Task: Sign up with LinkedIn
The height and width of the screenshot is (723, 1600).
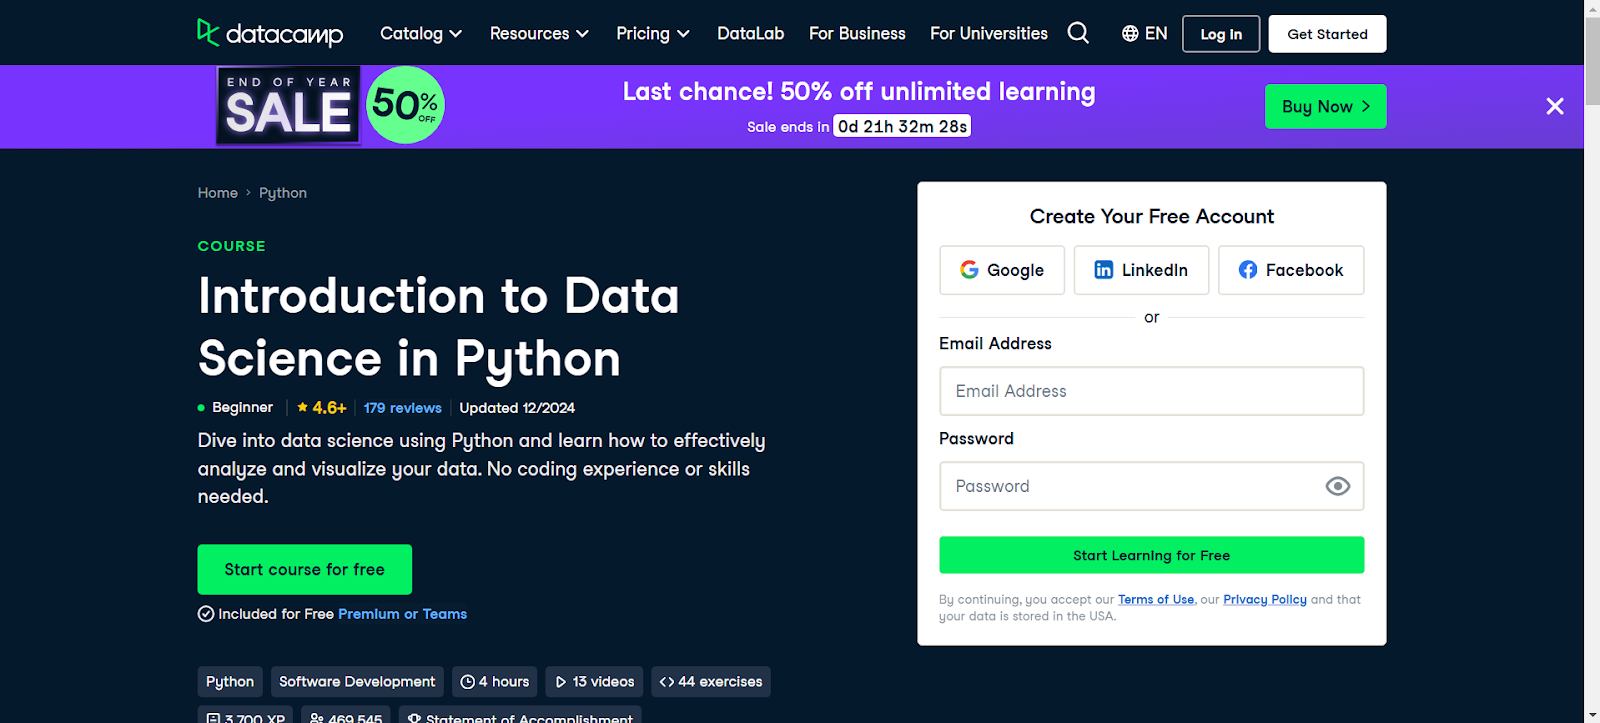Action: pos(1141,270)
